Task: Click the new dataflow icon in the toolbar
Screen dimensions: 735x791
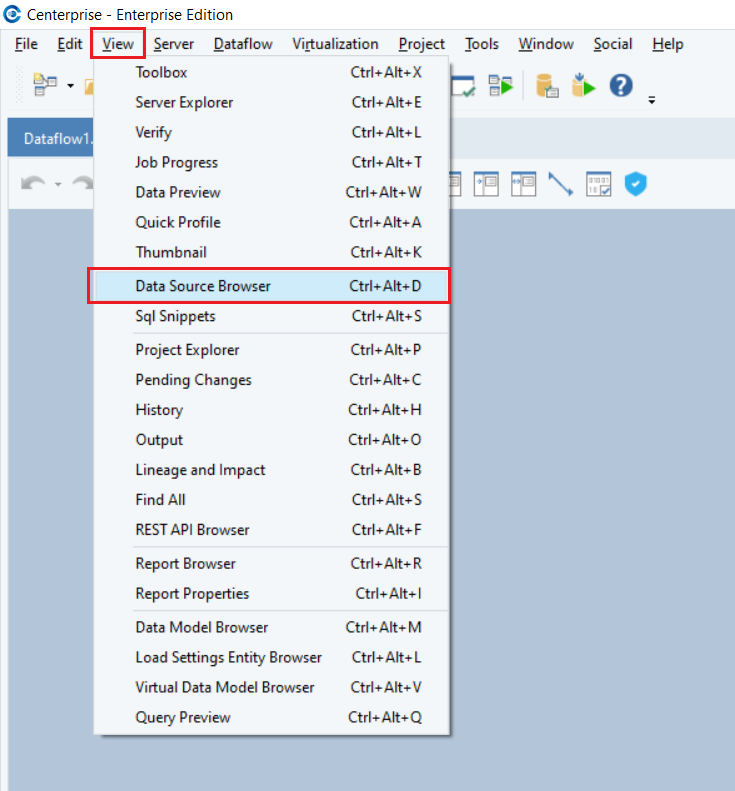Action: 45,85
